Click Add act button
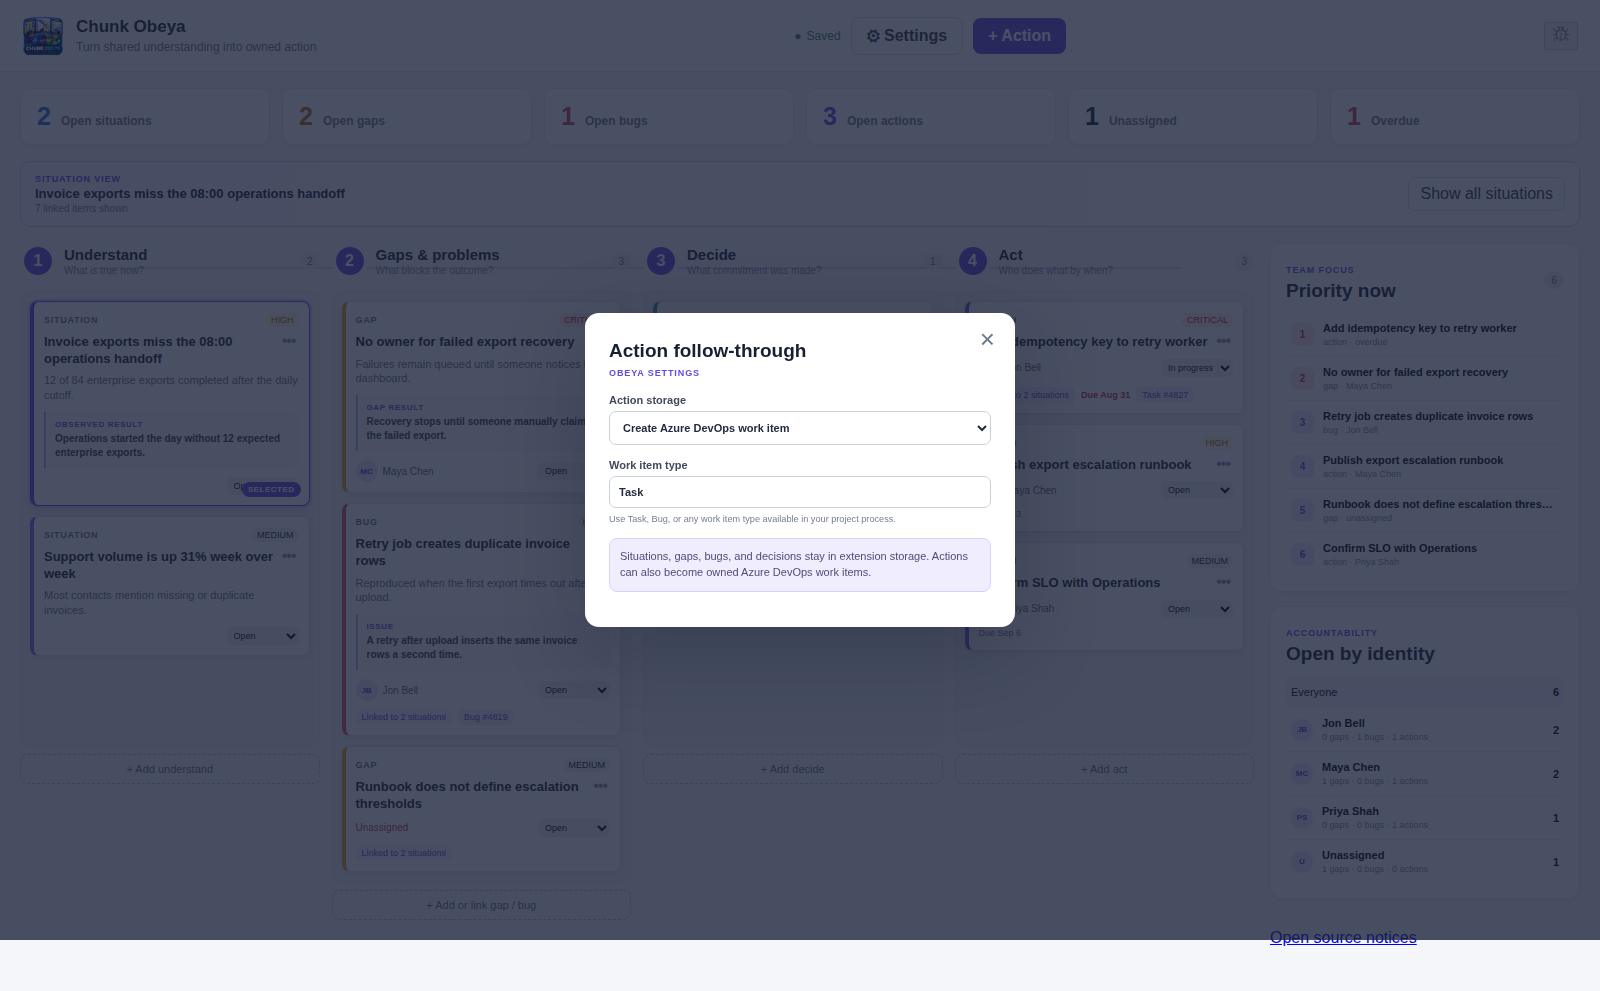Viewport: 1600px width, 991px height. tap(1104, 769)
